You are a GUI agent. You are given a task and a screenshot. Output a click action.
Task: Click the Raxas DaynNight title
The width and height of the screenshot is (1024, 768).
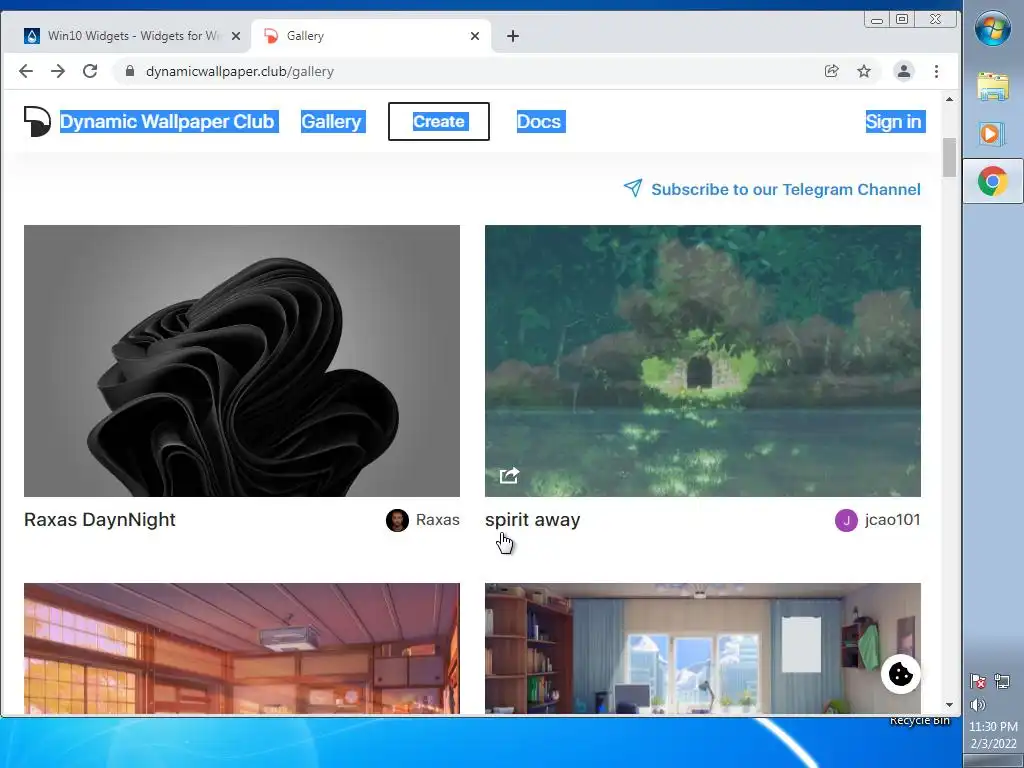[100, 520]
